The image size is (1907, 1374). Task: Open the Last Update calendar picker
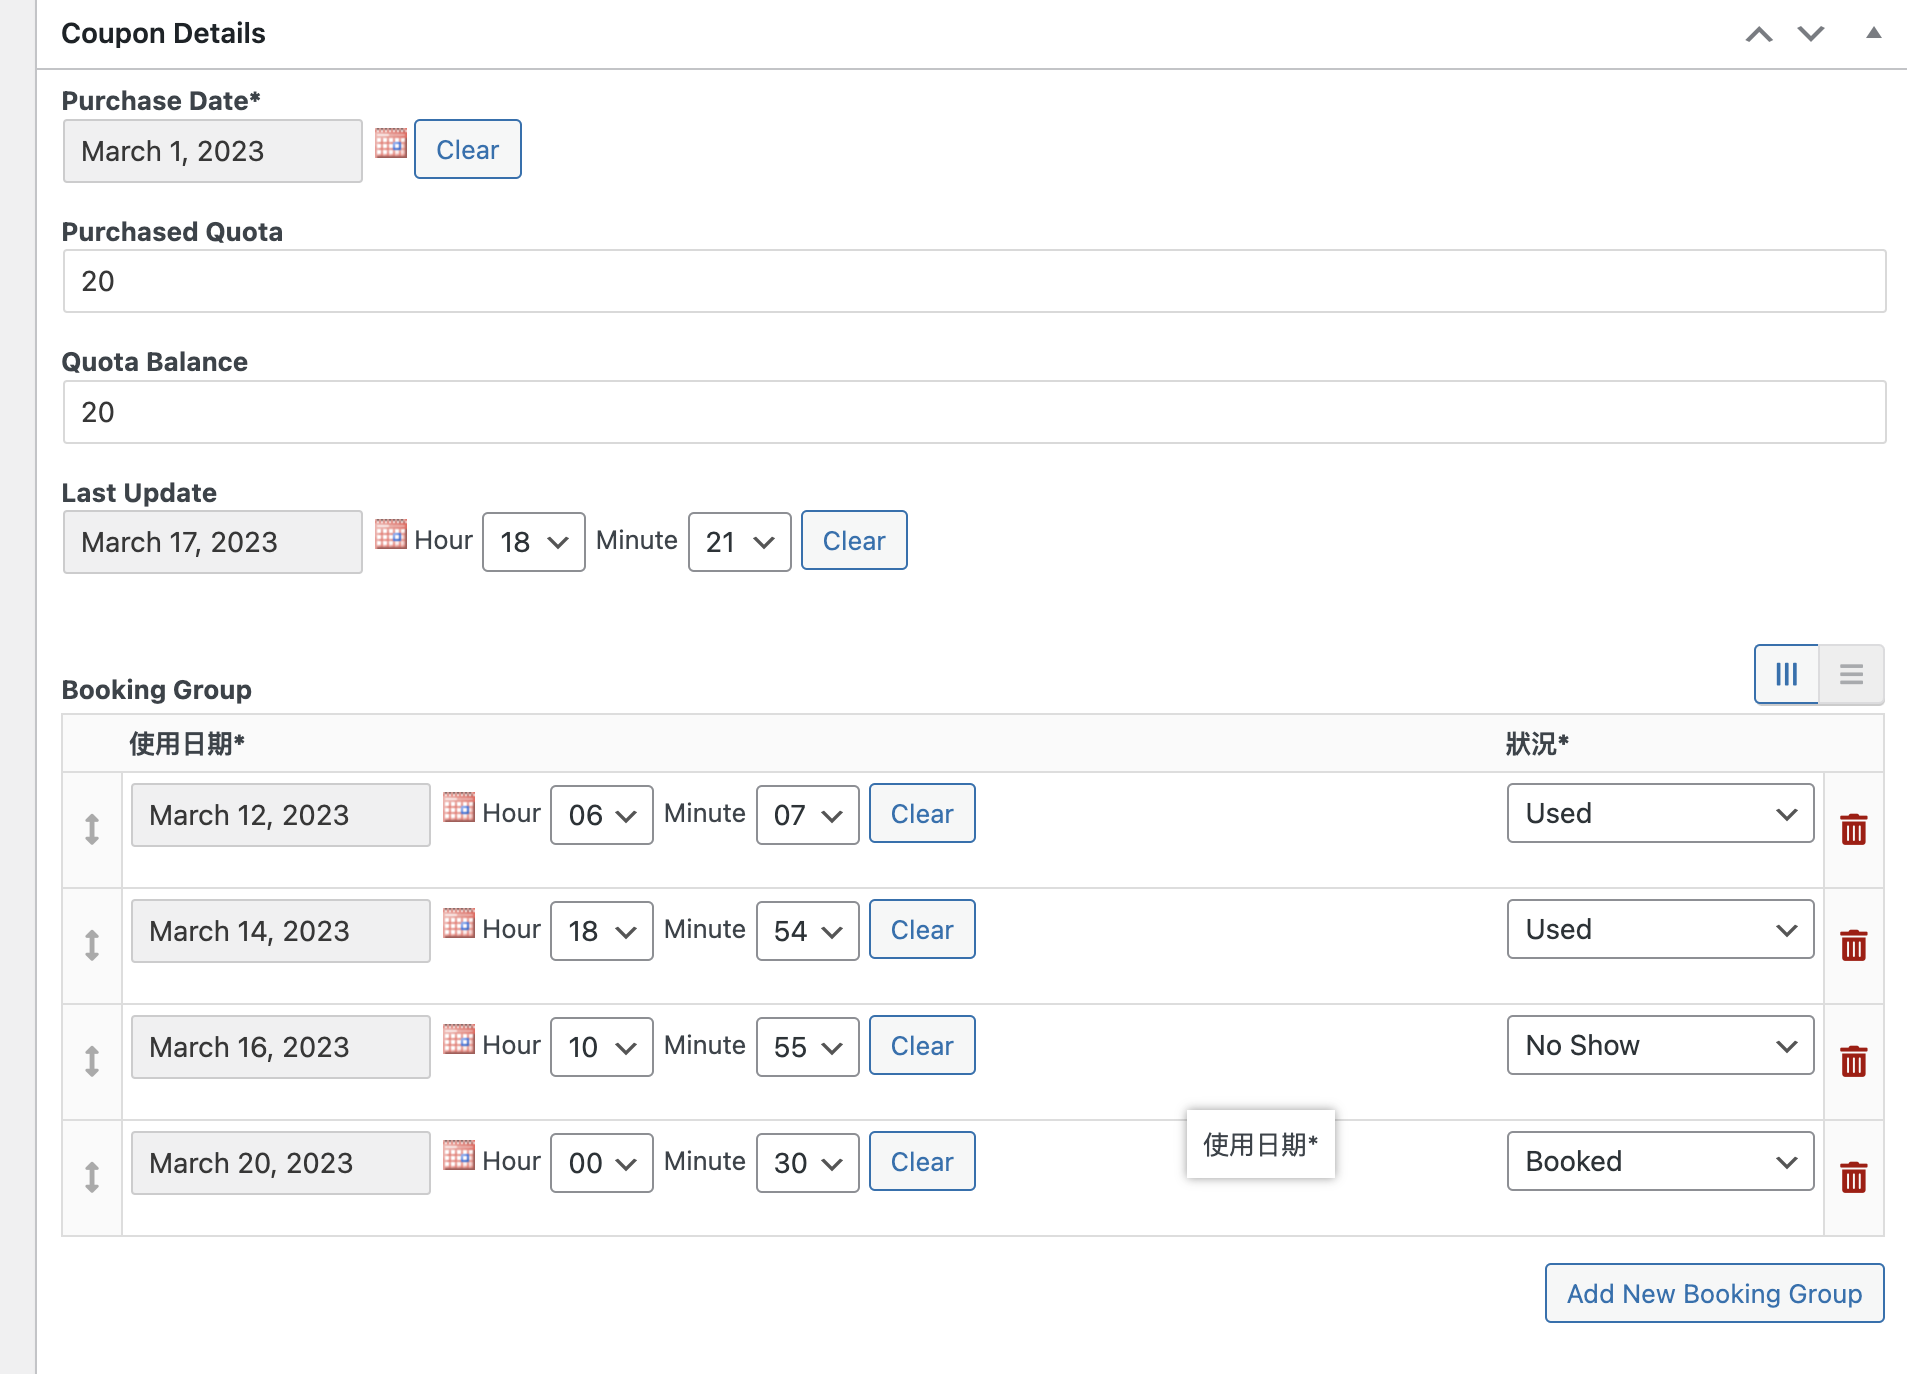pyautogui.click(x=391, y=535)
